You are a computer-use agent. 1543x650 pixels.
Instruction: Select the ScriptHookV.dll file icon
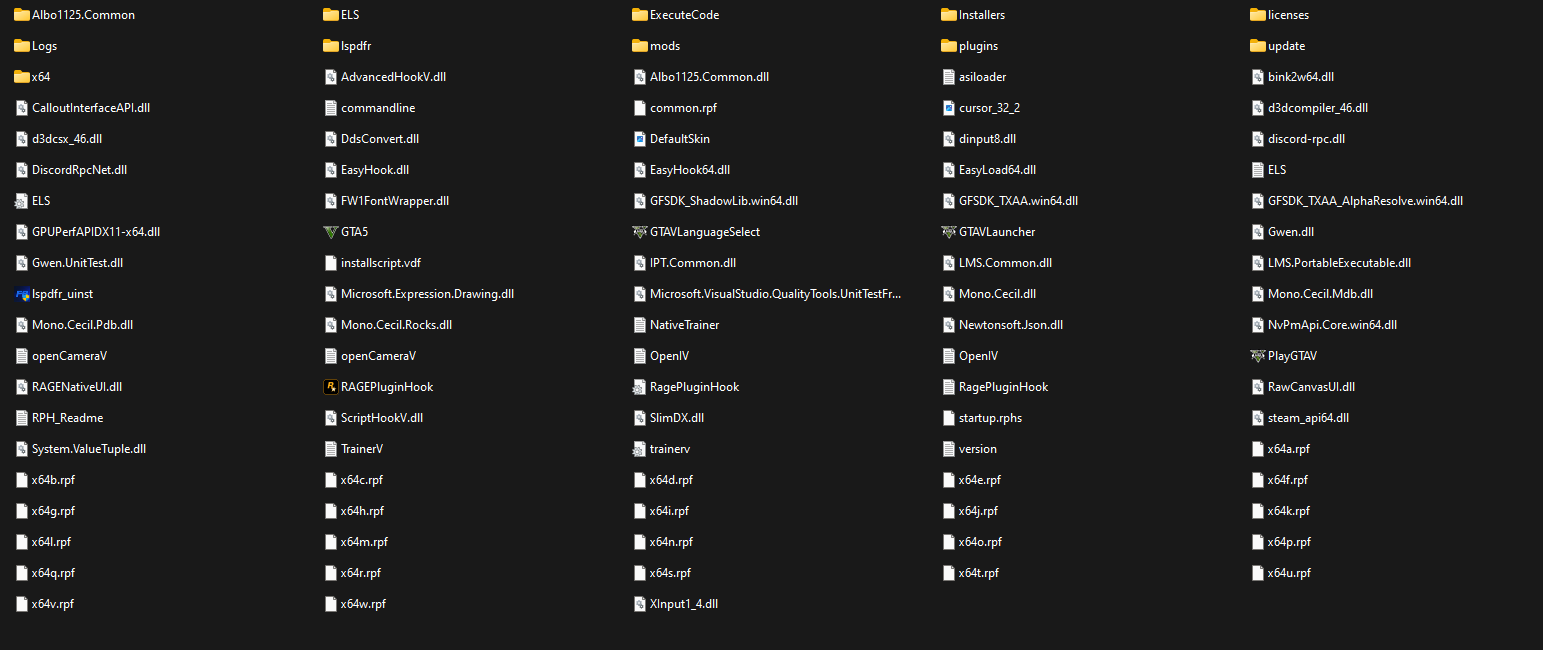pos(331,418)
